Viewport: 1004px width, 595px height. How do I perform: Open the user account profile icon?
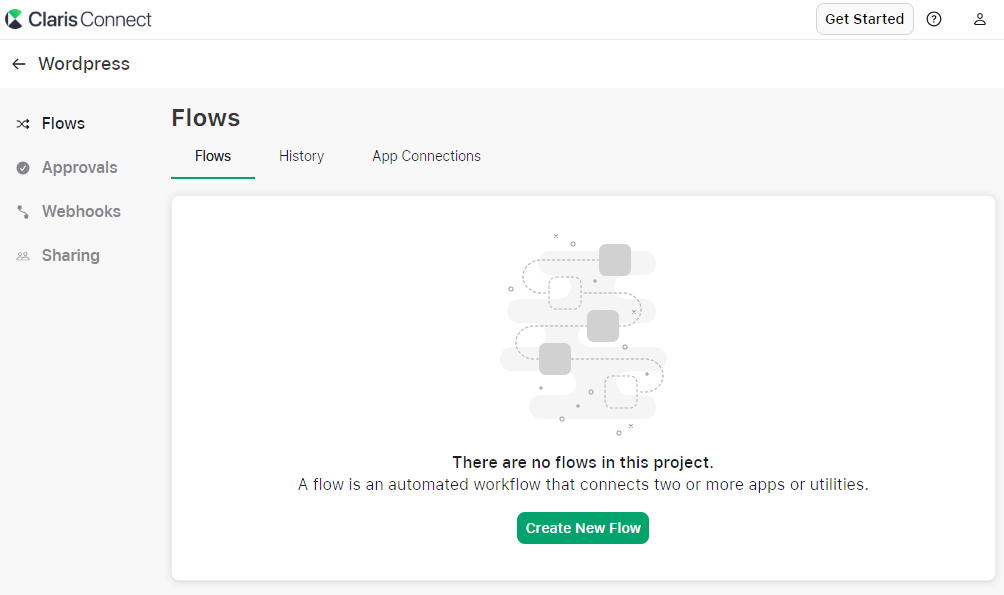click(980, 19)
